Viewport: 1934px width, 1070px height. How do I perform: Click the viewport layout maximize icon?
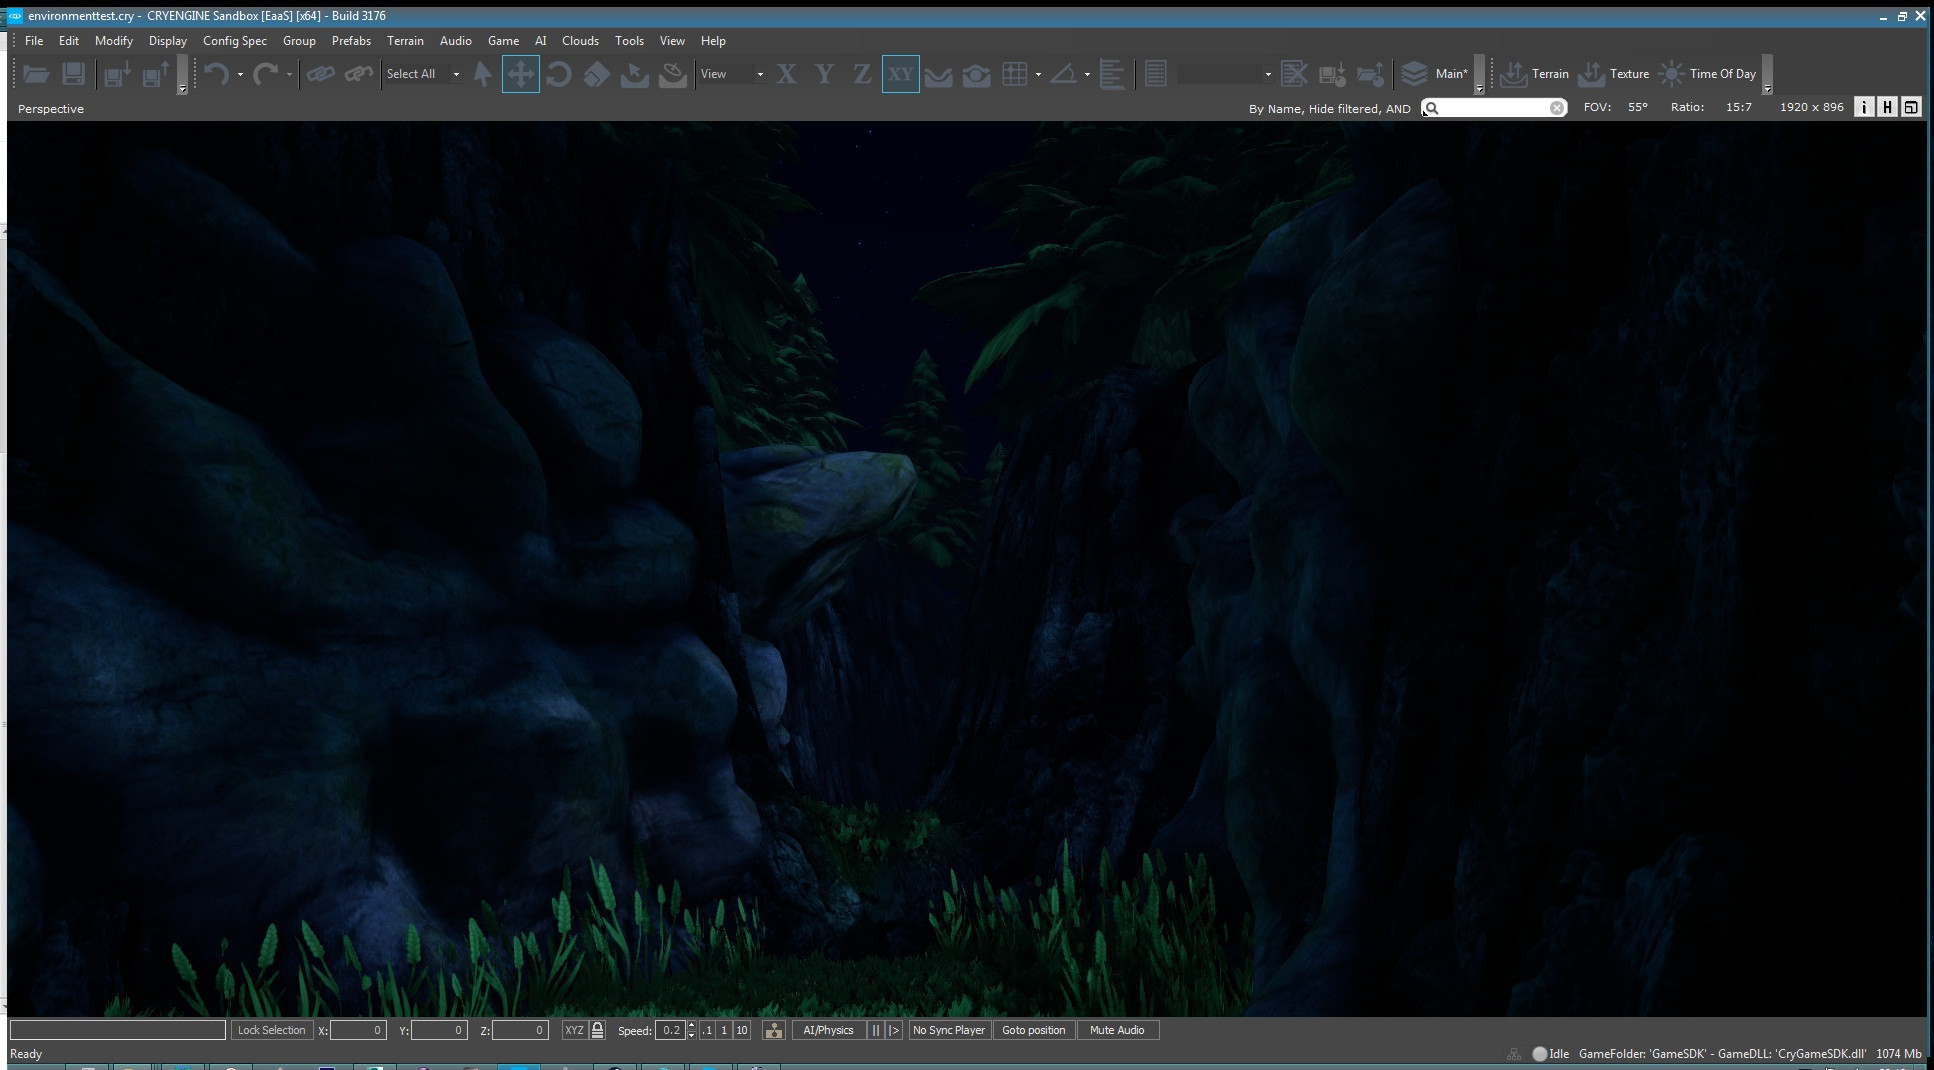point(1911,107)
